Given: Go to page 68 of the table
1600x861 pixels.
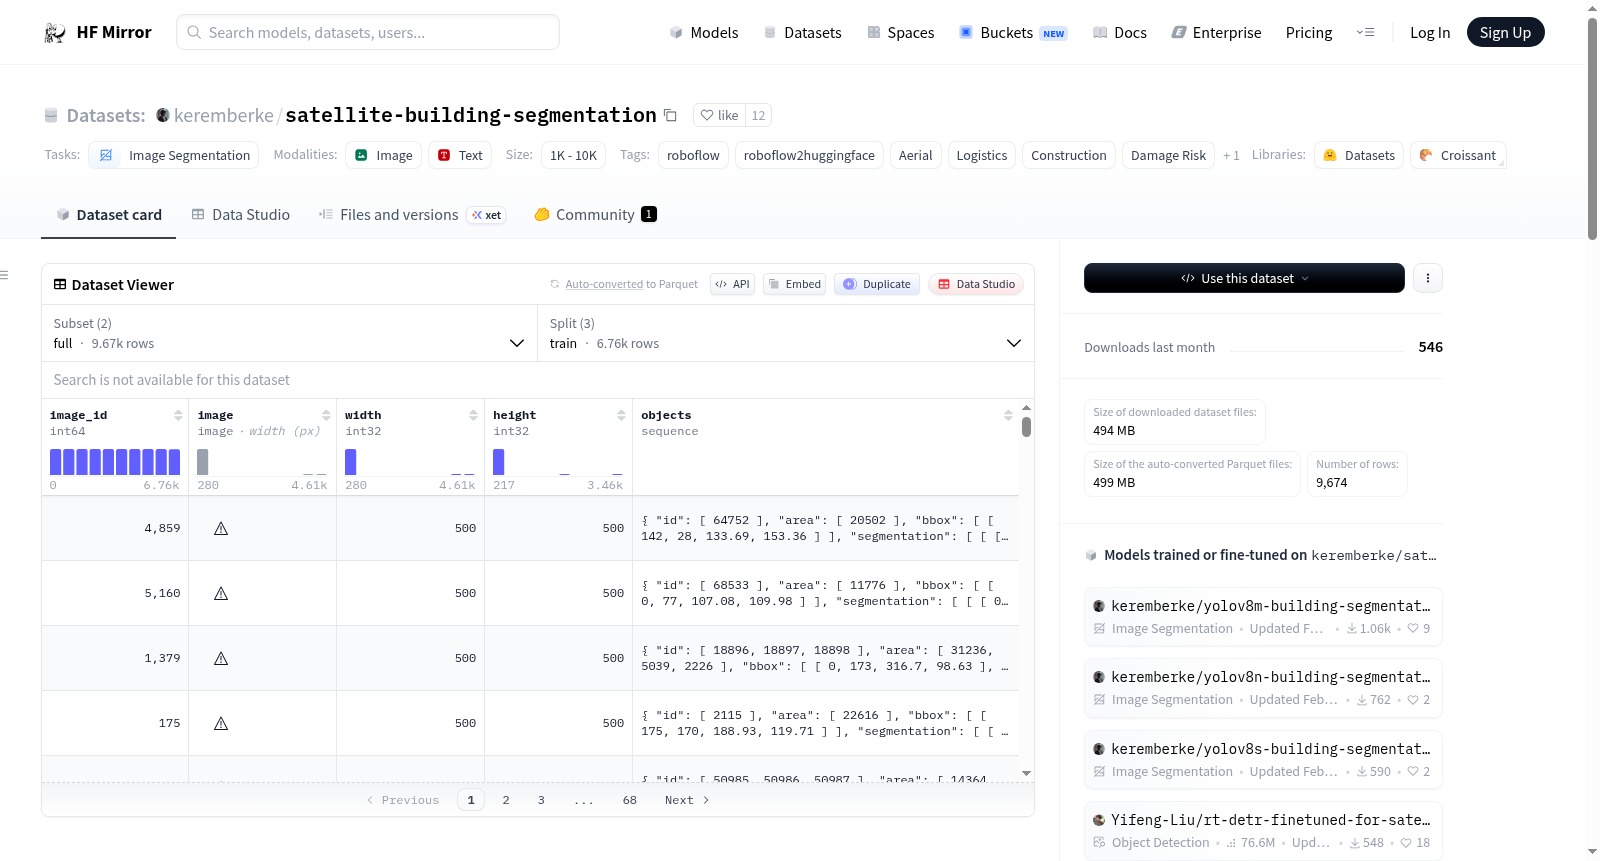Looking at the screenshot, I should 630,800.
